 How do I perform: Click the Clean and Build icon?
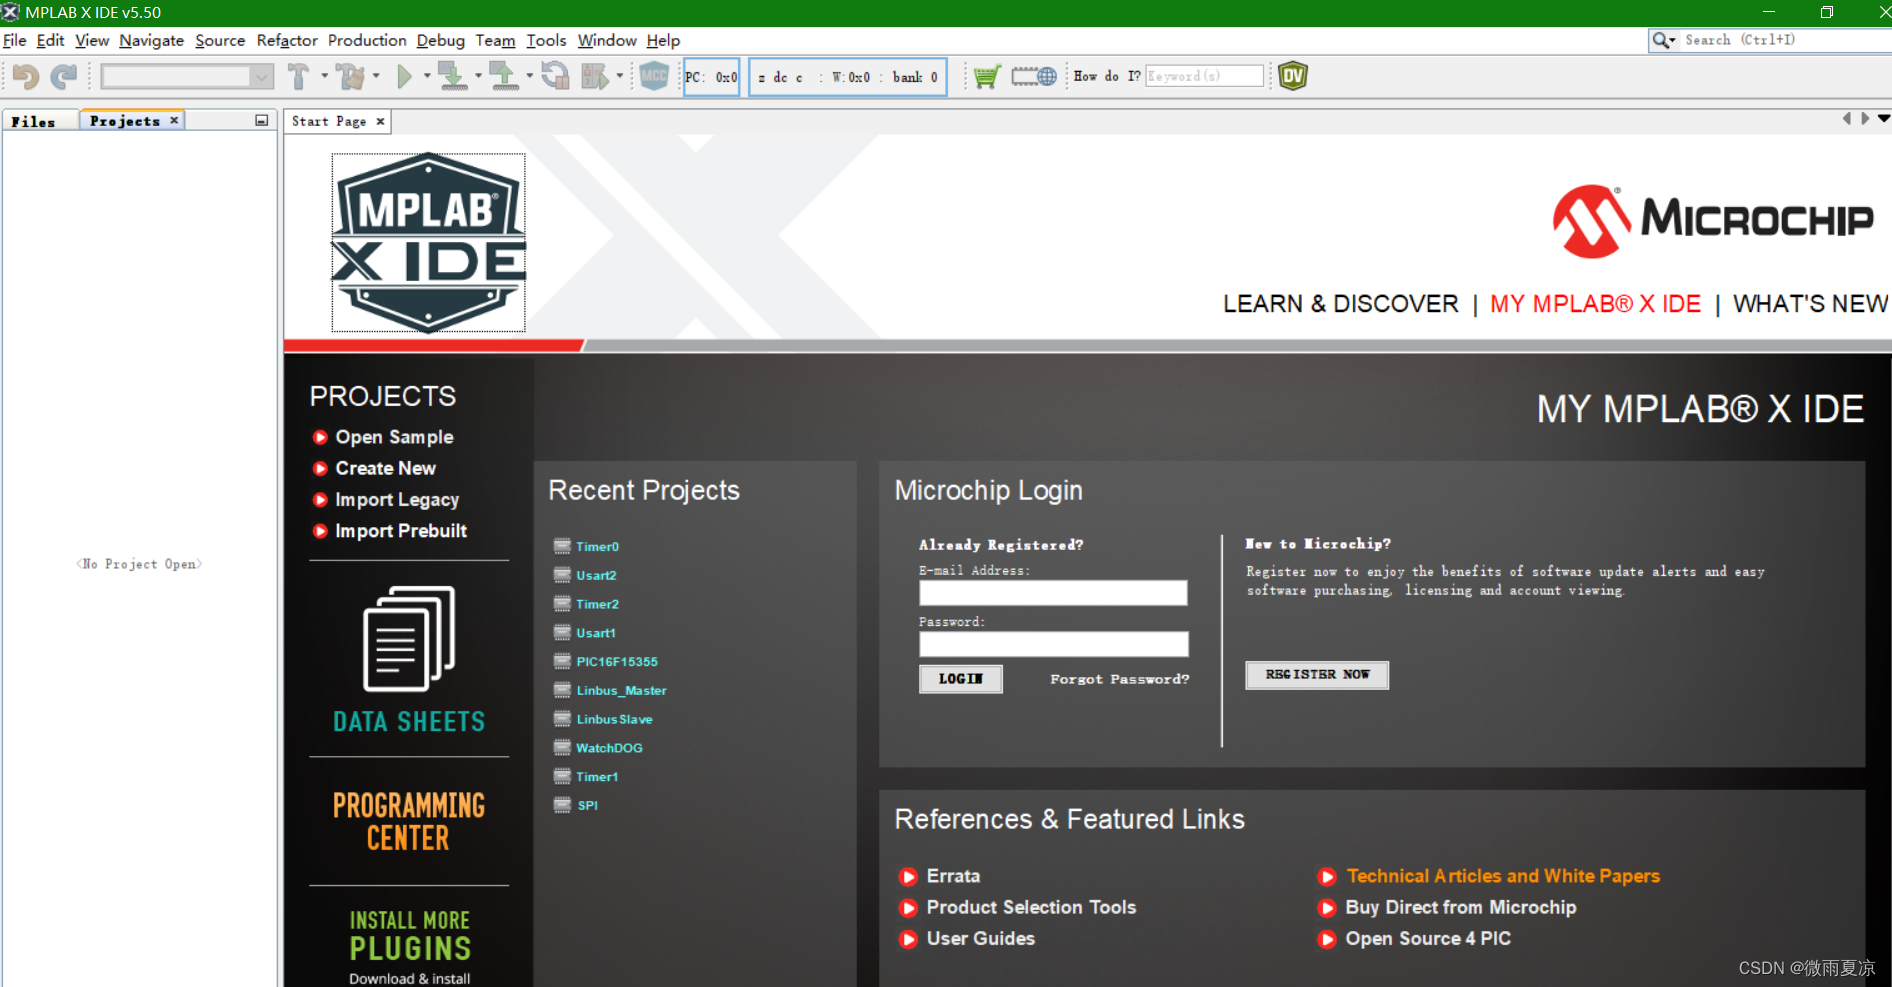[351, 76]
